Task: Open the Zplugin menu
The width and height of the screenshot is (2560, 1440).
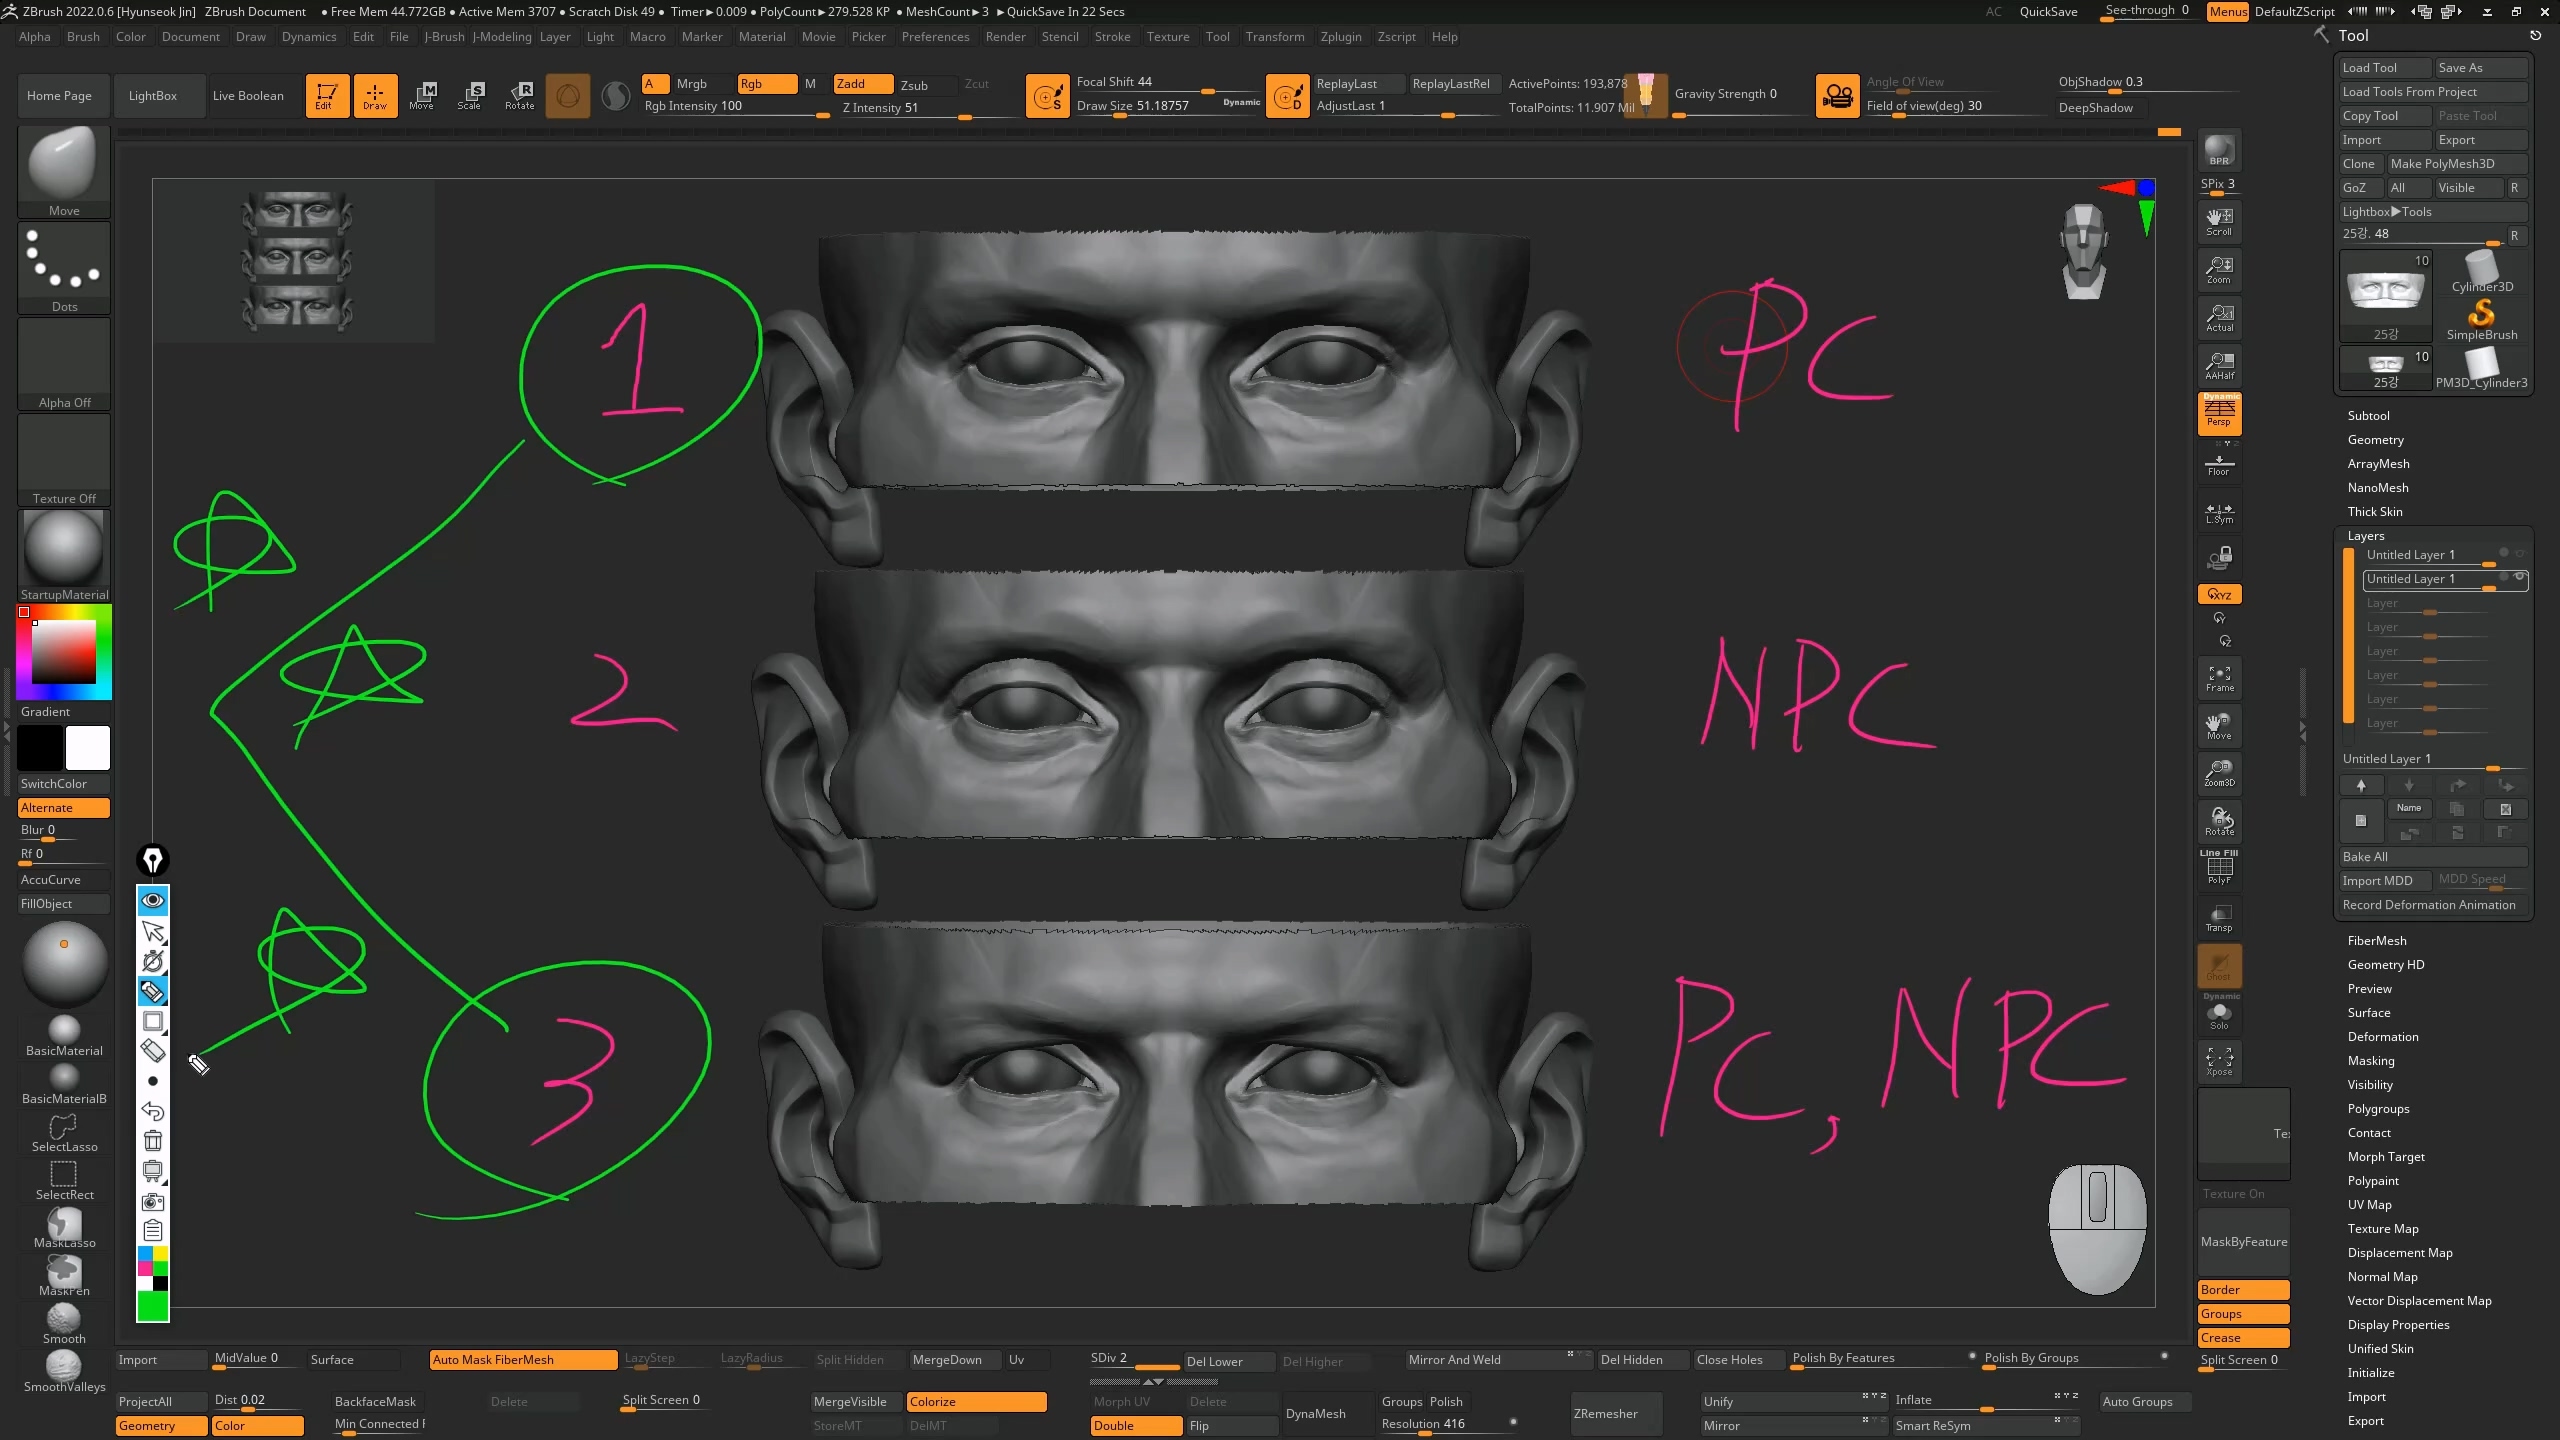Action: click(1340, 37)
